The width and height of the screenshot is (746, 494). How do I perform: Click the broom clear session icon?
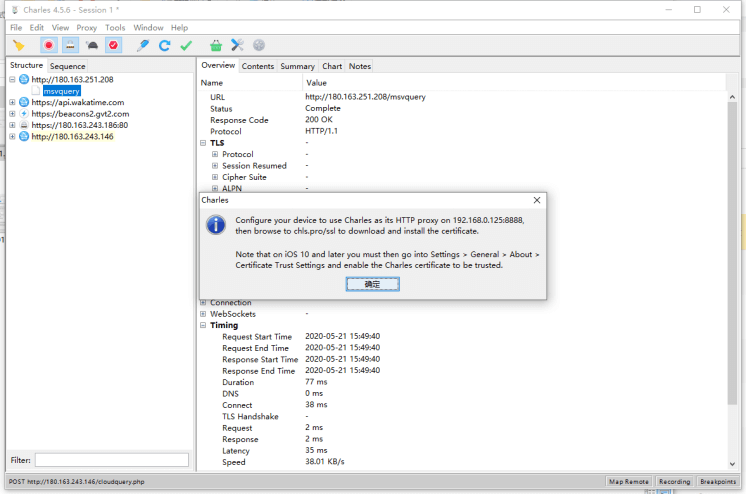coord(18,45)
